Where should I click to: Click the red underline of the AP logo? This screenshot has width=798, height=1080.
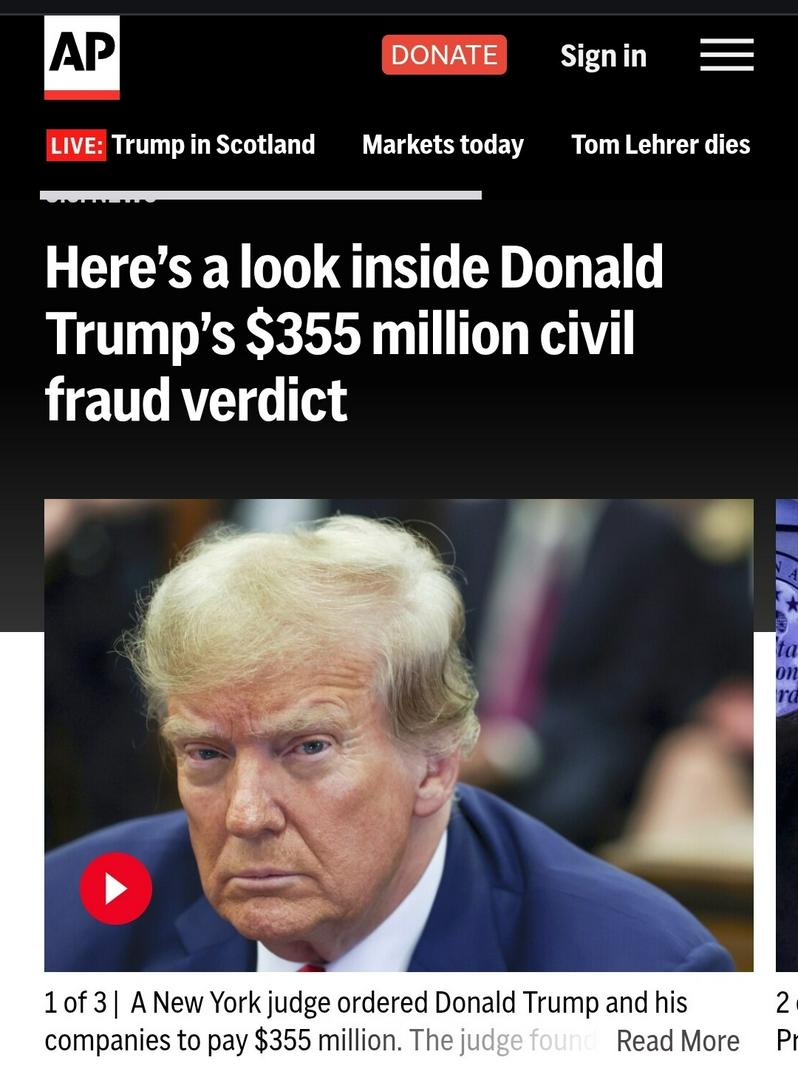click(x=81, y=95)
